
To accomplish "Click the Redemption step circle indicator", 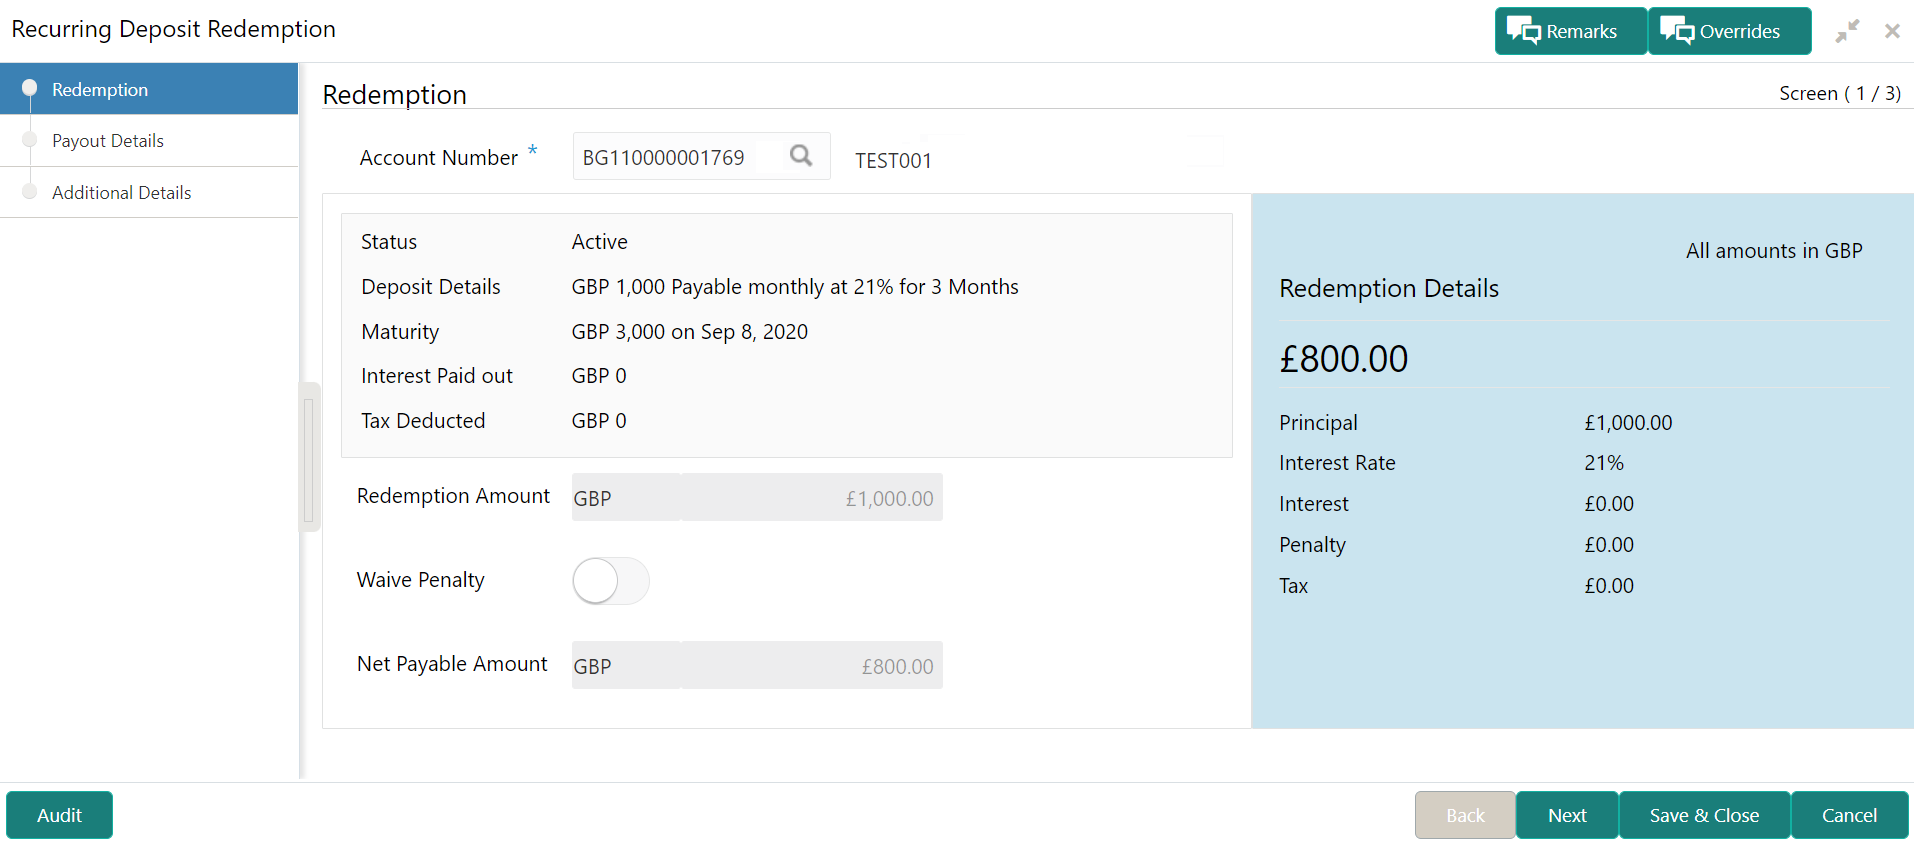I will coord(29,88).
